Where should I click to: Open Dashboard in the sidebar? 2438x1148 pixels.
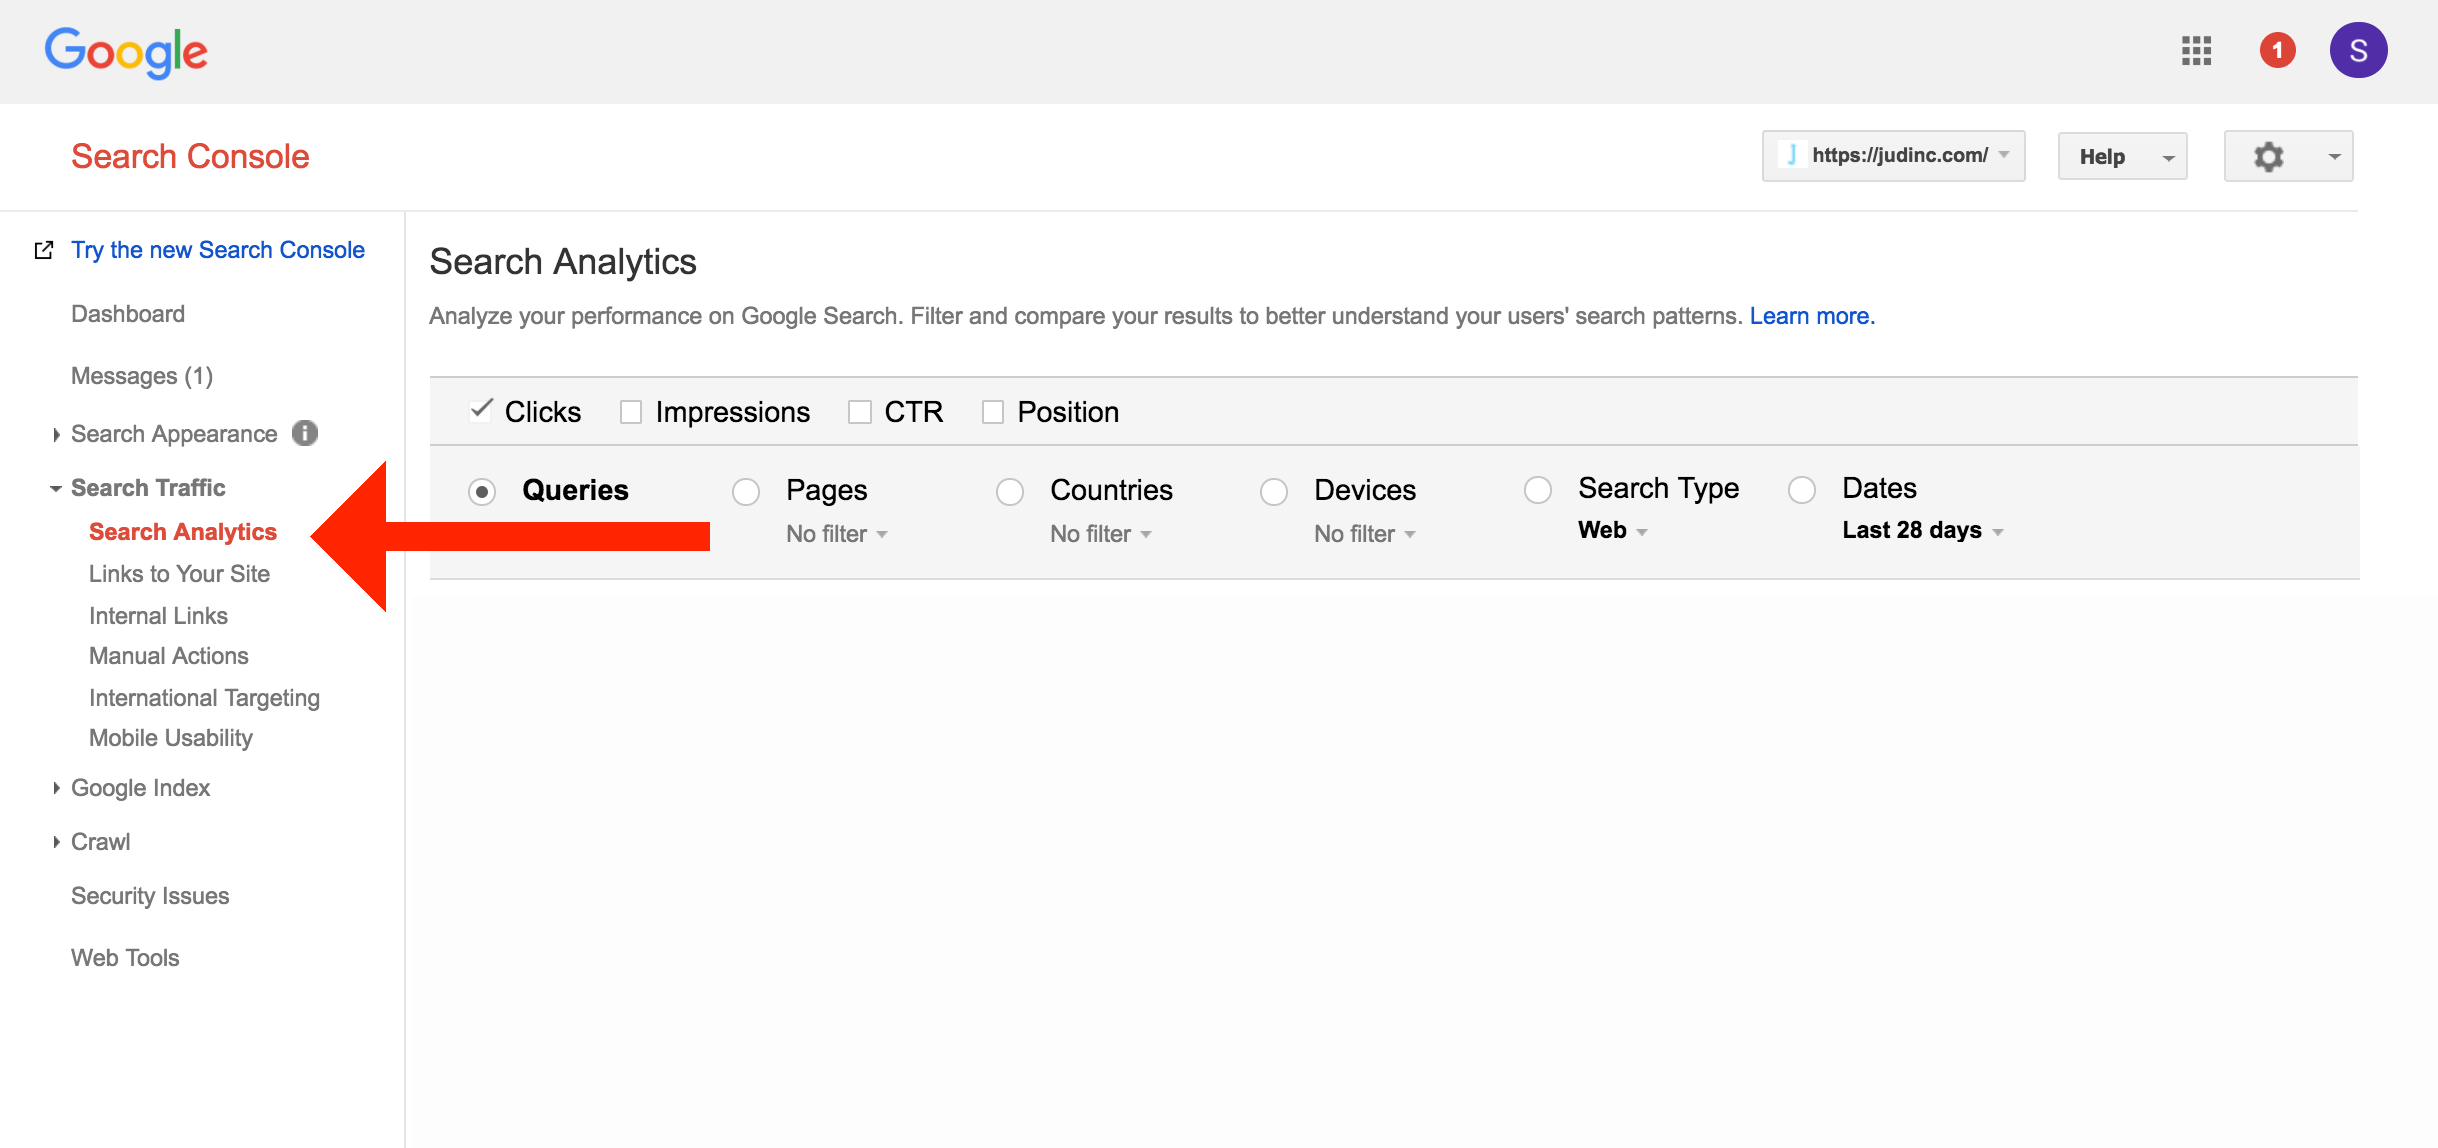coord(128,314)
